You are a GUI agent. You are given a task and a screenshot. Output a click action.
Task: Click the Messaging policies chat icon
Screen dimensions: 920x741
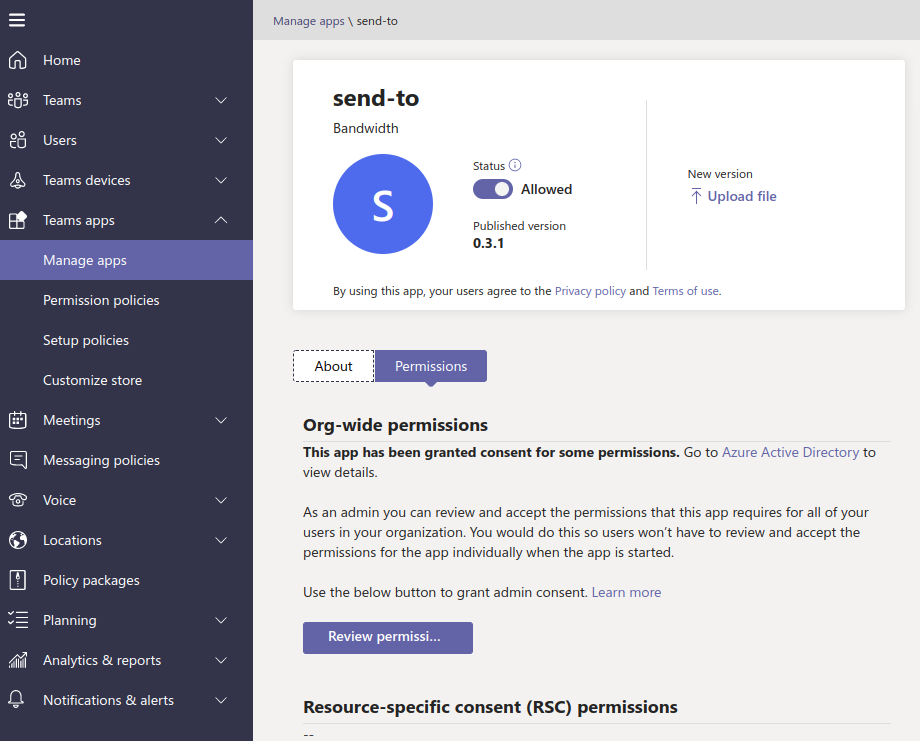18,460
